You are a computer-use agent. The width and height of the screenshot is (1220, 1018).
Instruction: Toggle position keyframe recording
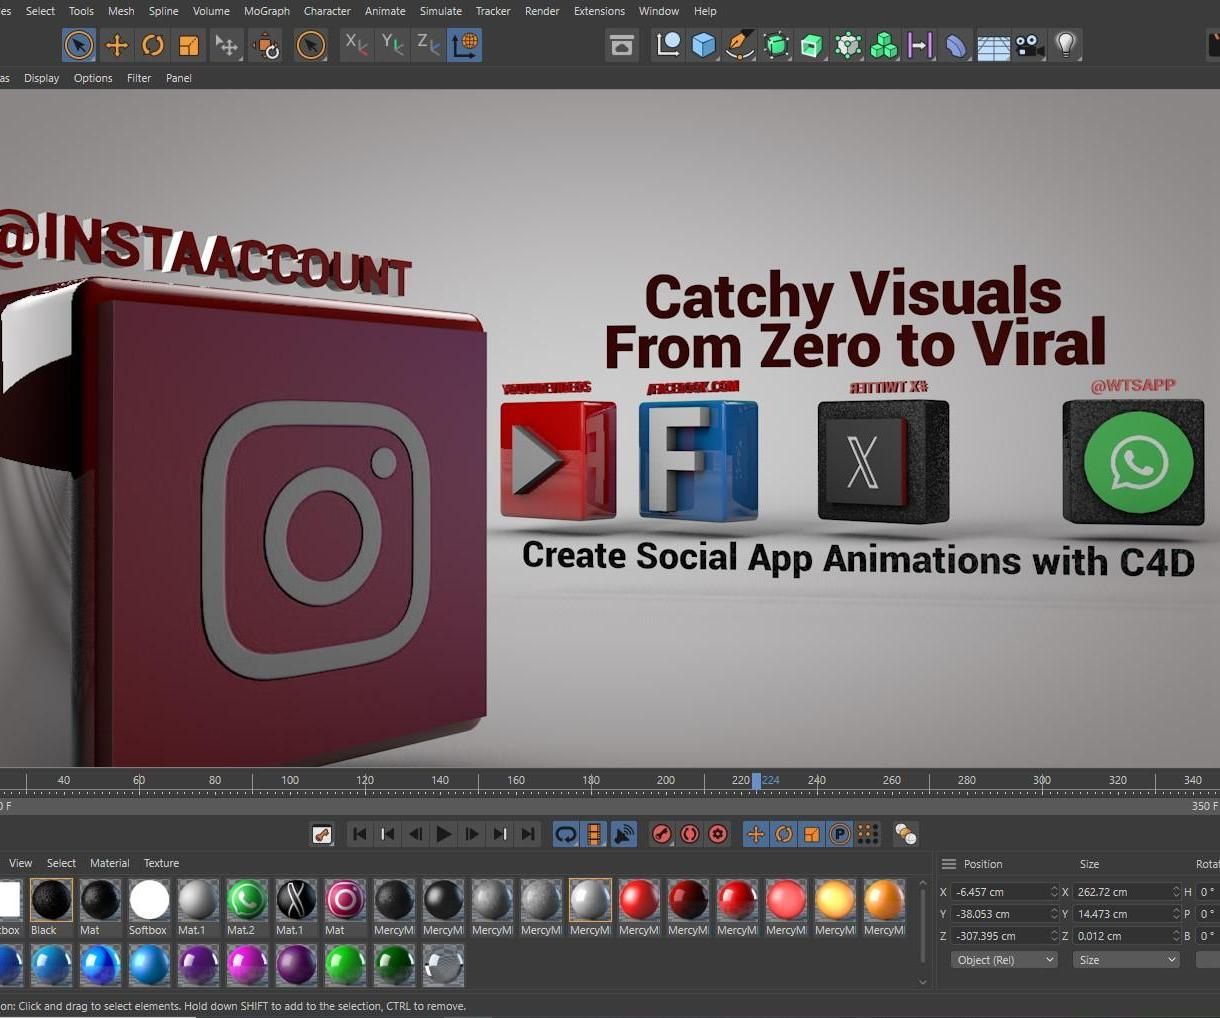[x=756, y=834]
